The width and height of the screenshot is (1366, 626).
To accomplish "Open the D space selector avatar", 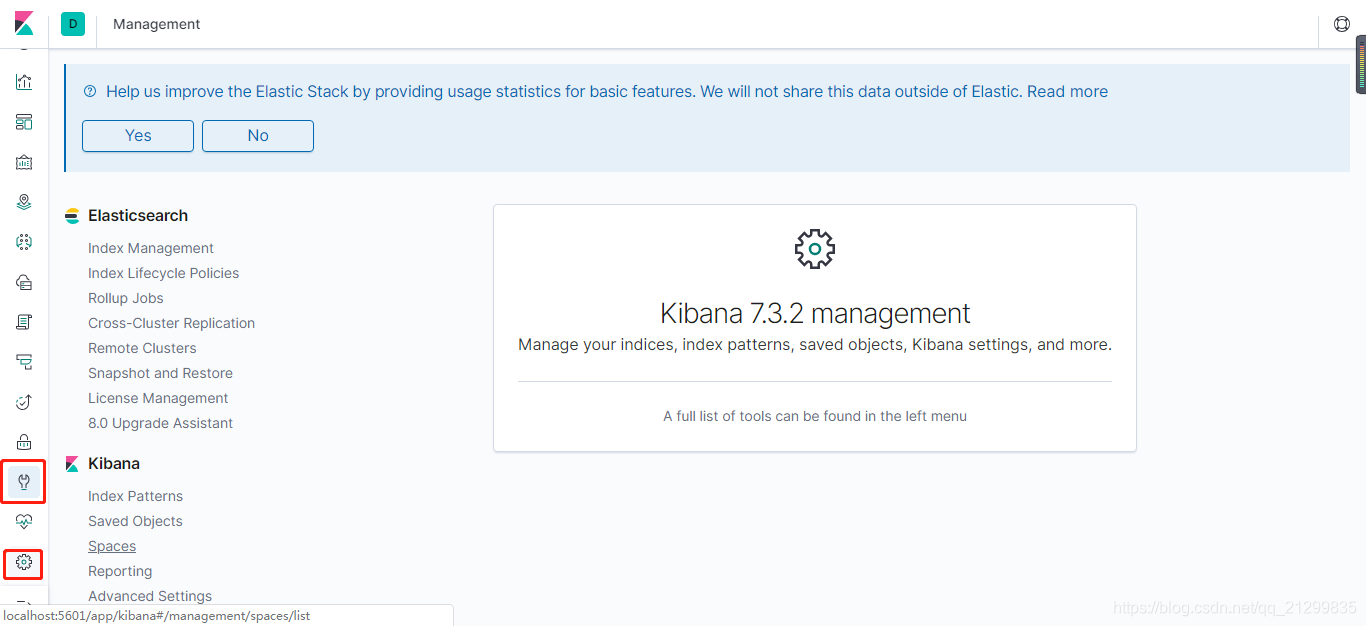I will 73,24.
